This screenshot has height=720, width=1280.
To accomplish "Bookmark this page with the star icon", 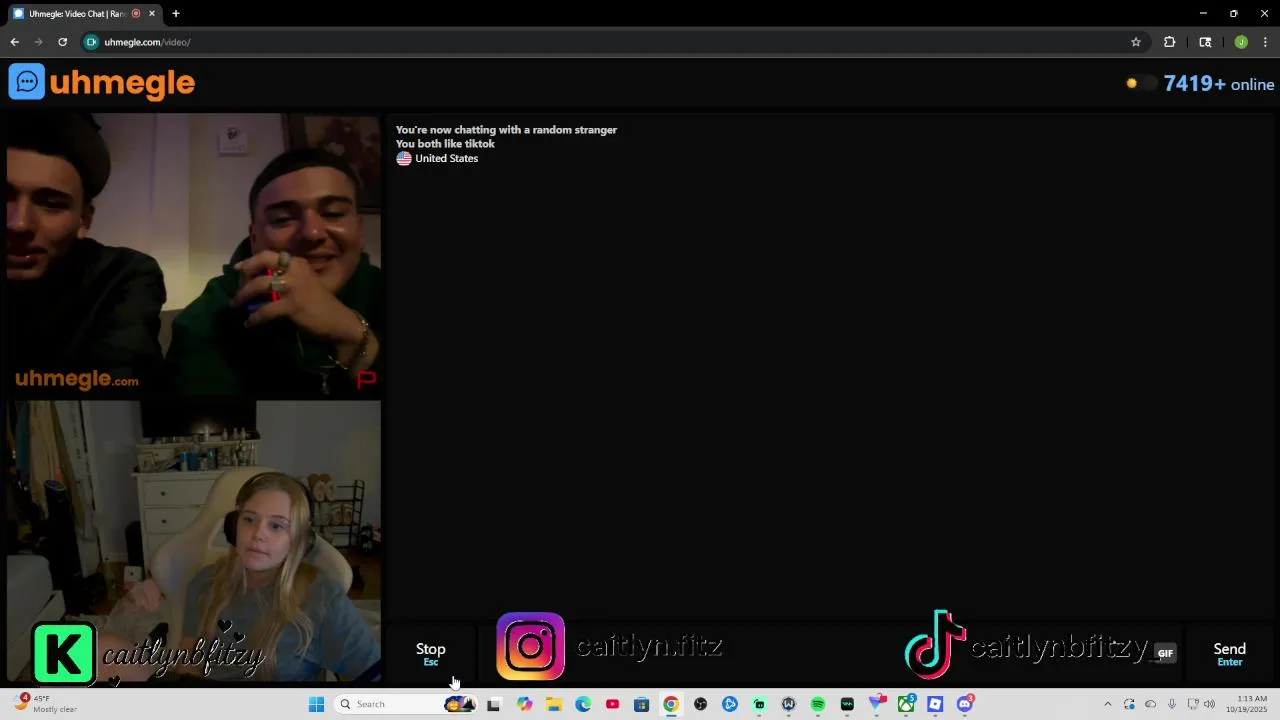I will tap(1136, 42).
